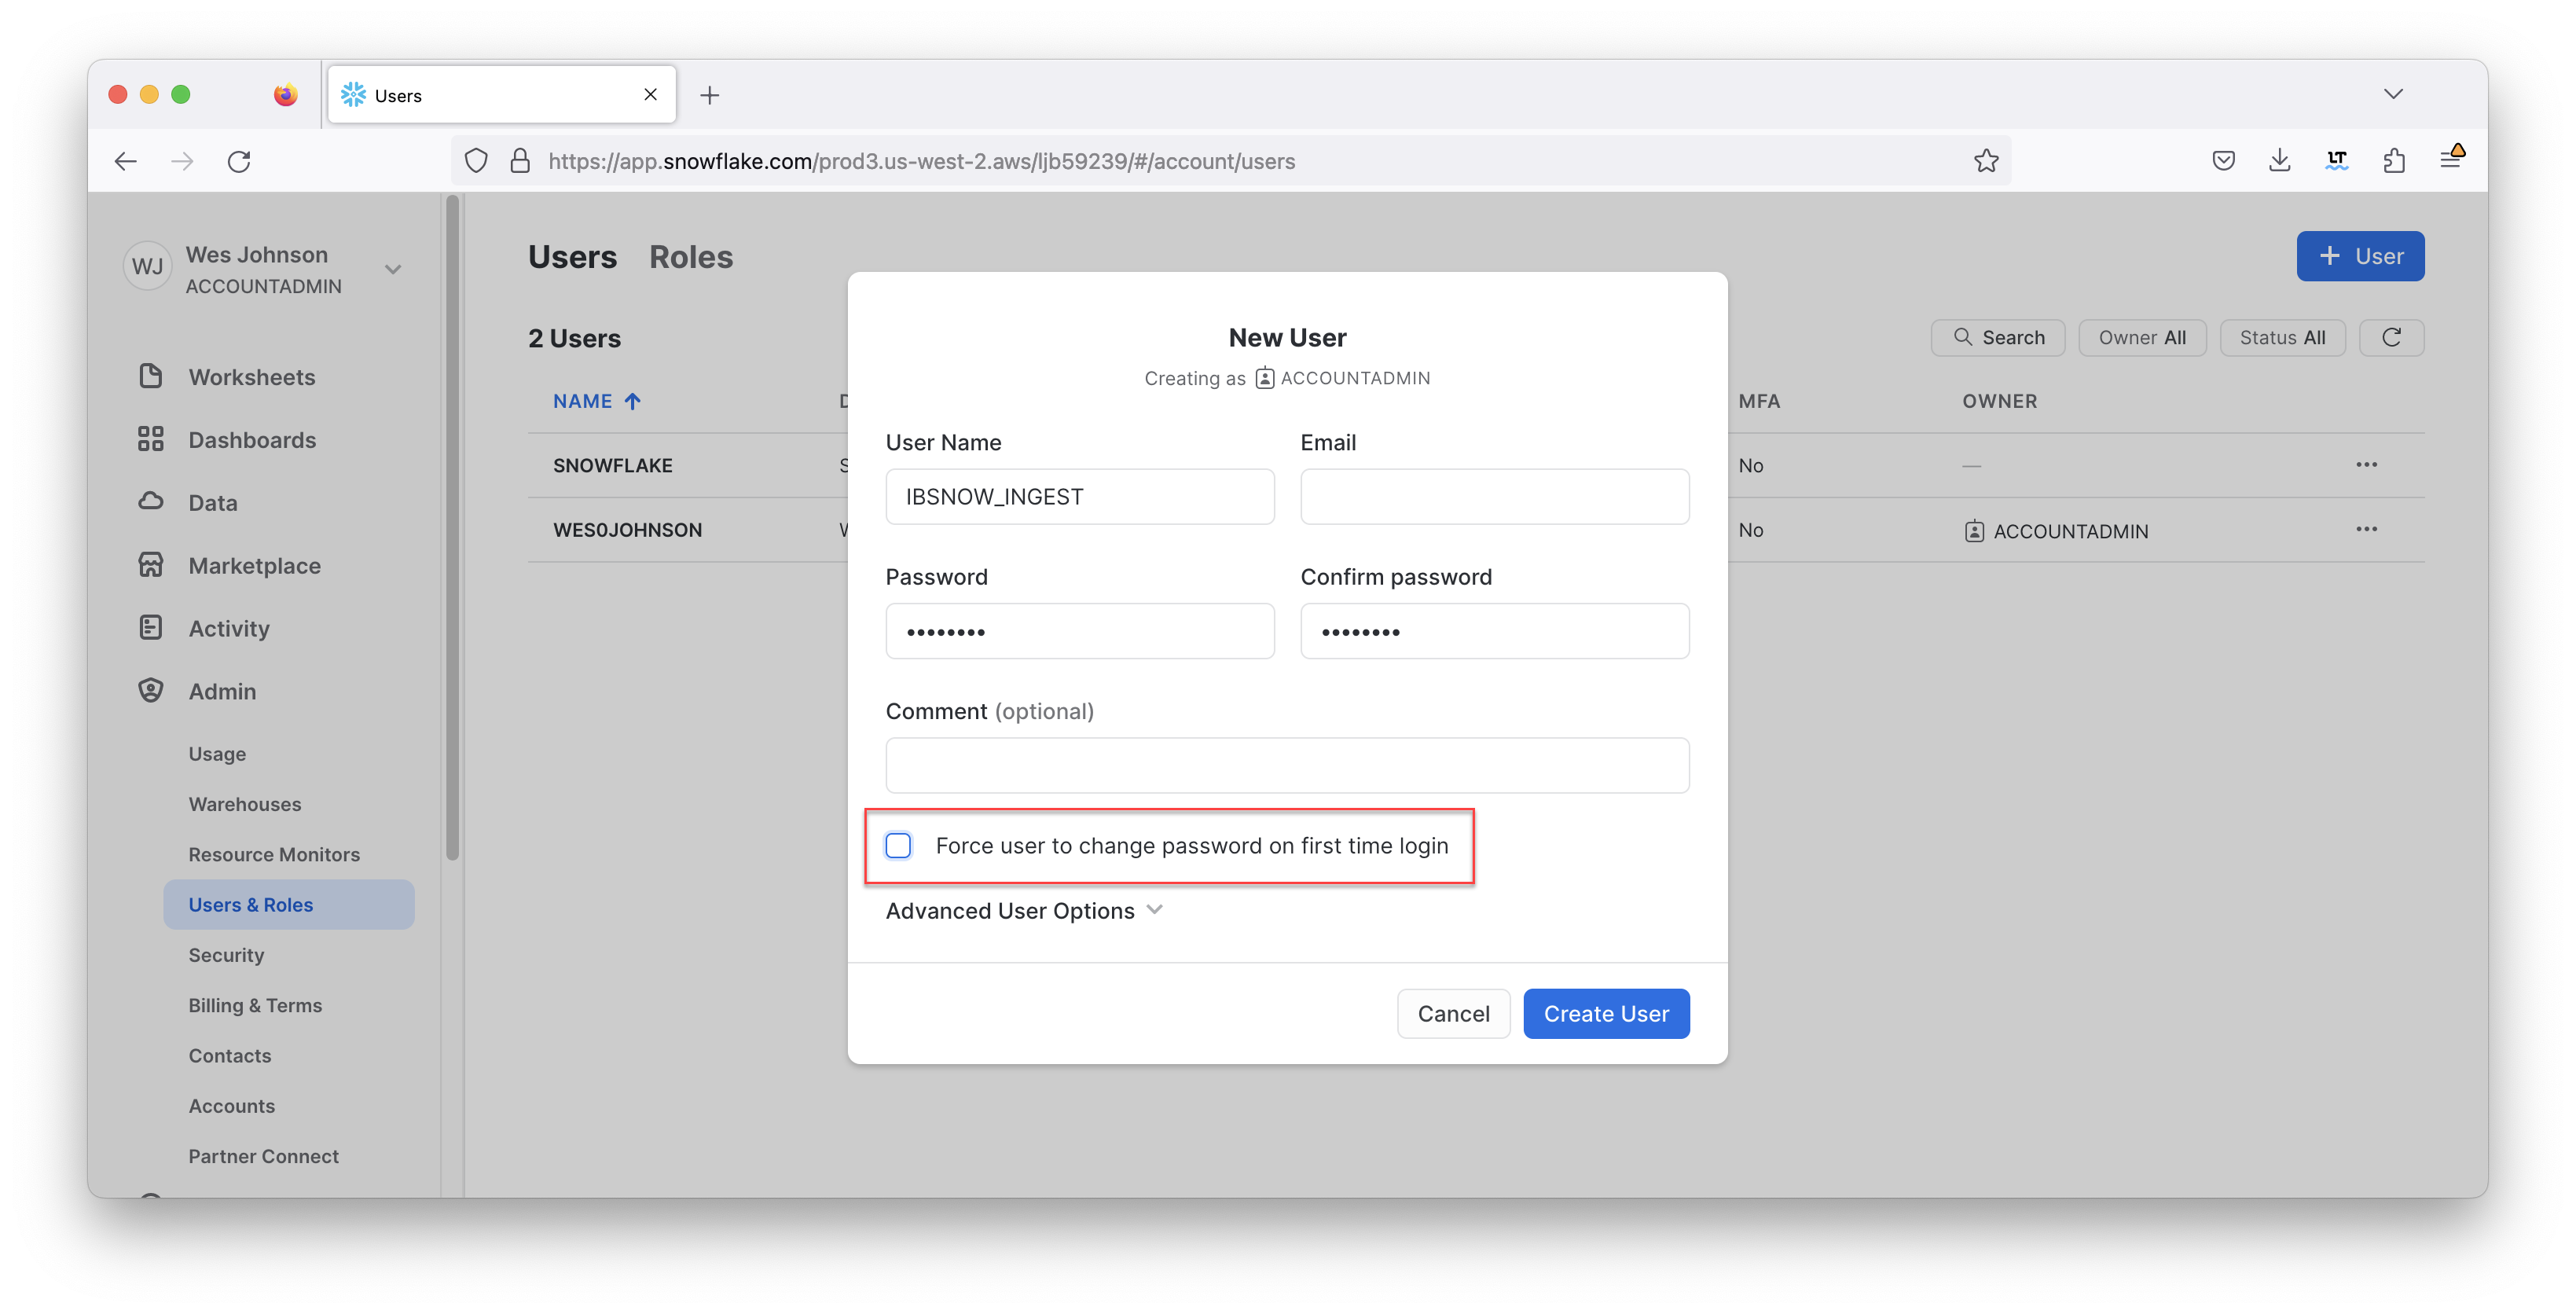Open the browser extensions puzzle icon
The width and height of the screenshot is (2576, 1314).
(x=2394, y=160)
